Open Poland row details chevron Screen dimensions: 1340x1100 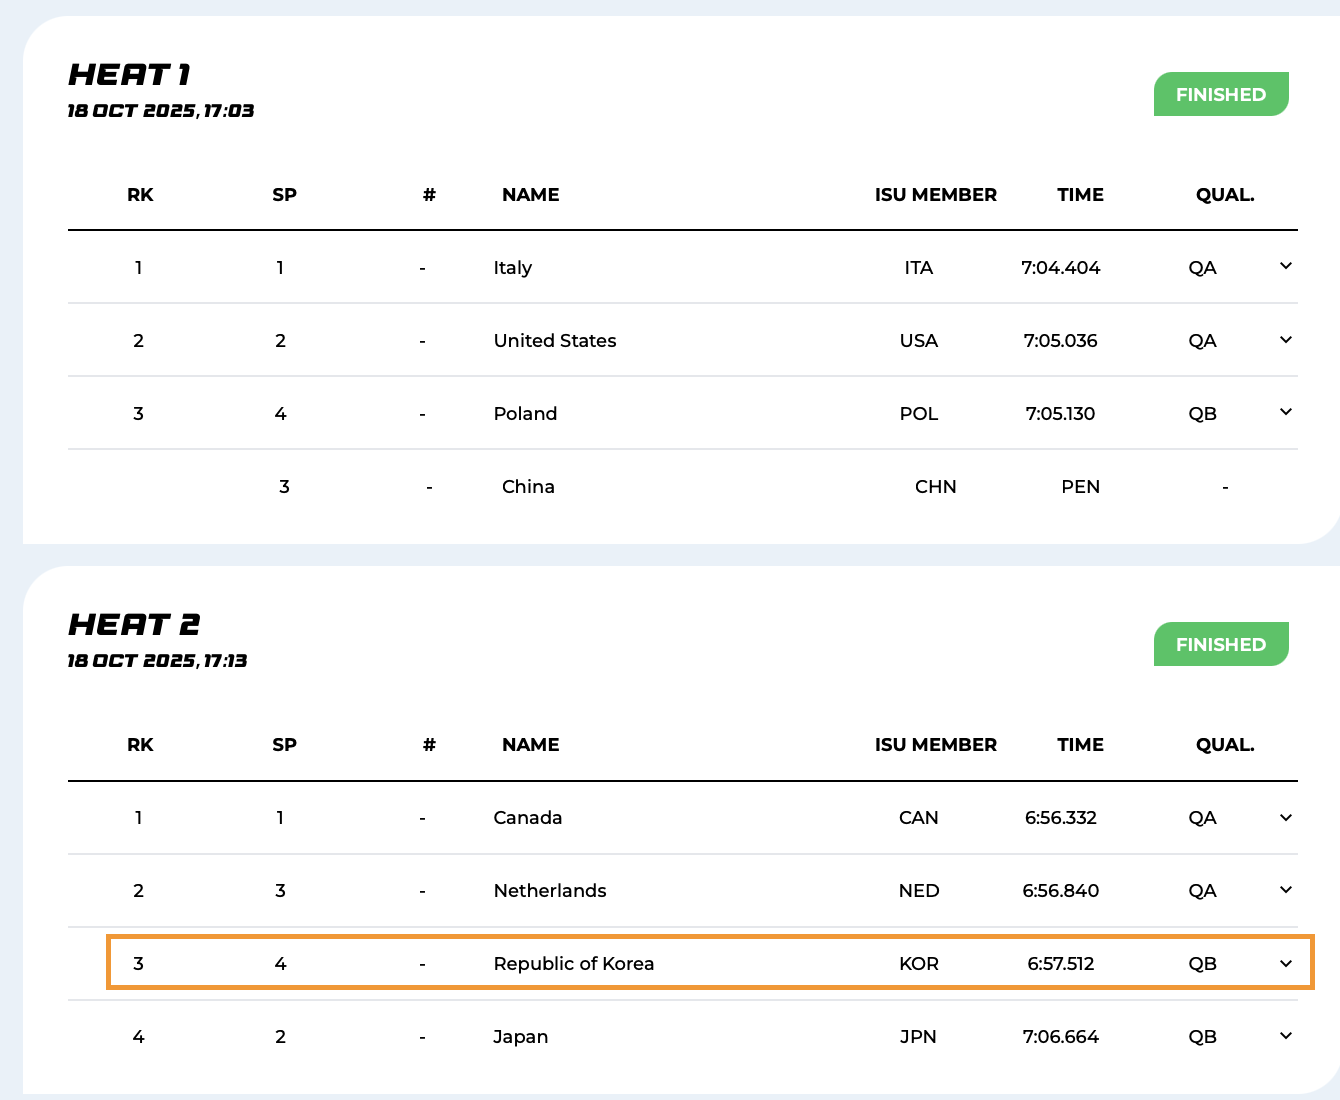click(x=1286, y=412)
